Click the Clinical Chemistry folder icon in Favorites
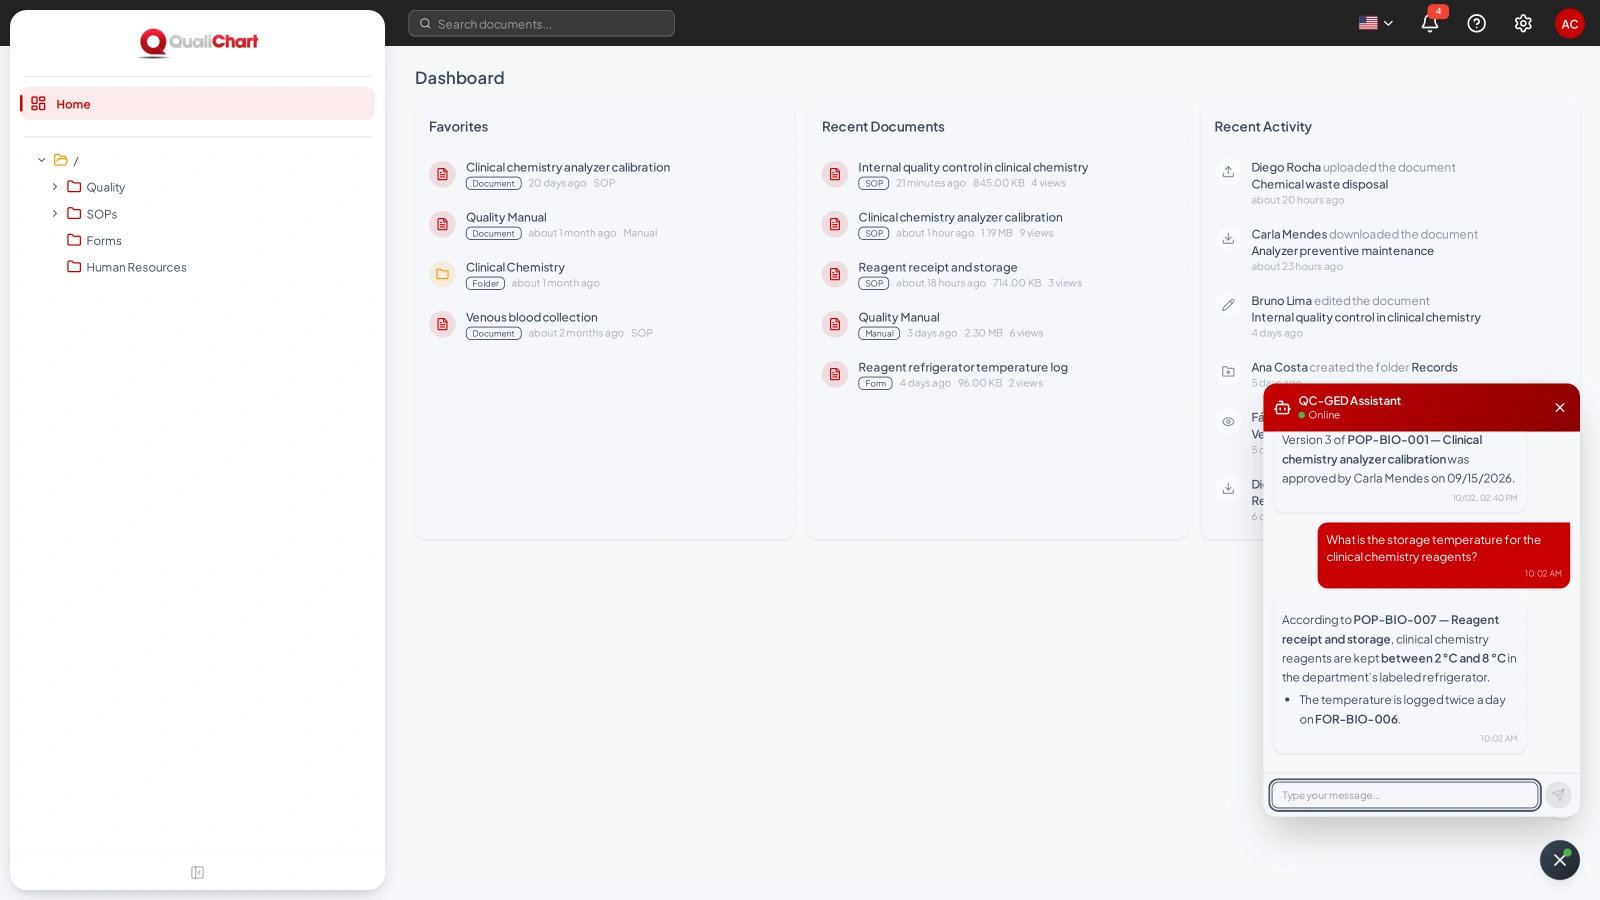 (442, 274)
